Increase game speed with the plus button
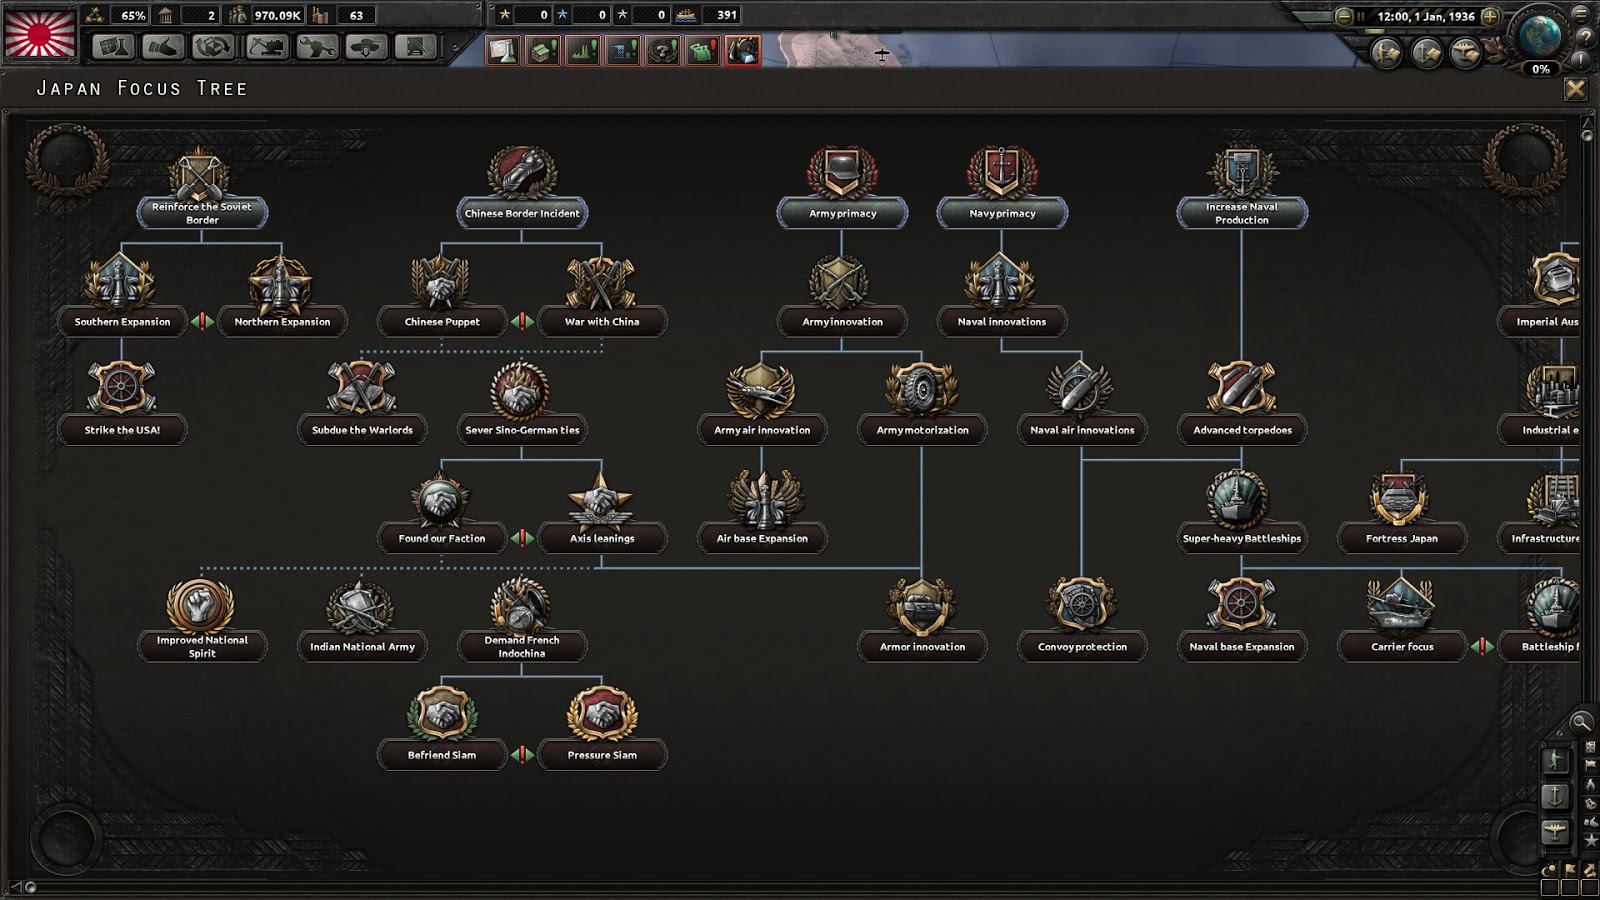The image size is (1600, 900). point(1490,16)
